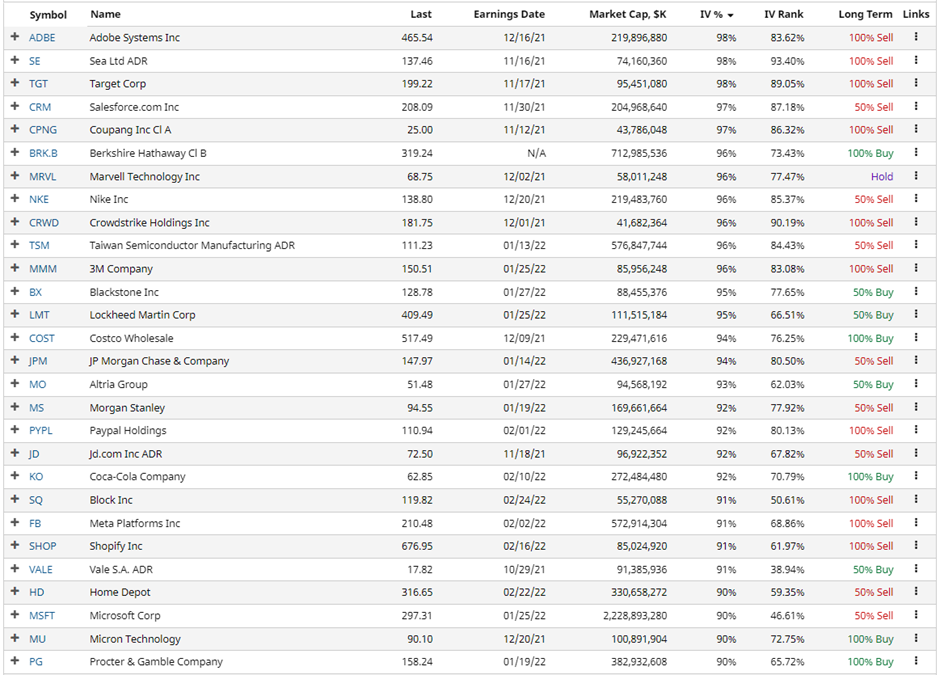940x675 pixels.
Task: Click the plus icon next to Meta Platforms
Action: pyautogui.click(x=14, y=523)
